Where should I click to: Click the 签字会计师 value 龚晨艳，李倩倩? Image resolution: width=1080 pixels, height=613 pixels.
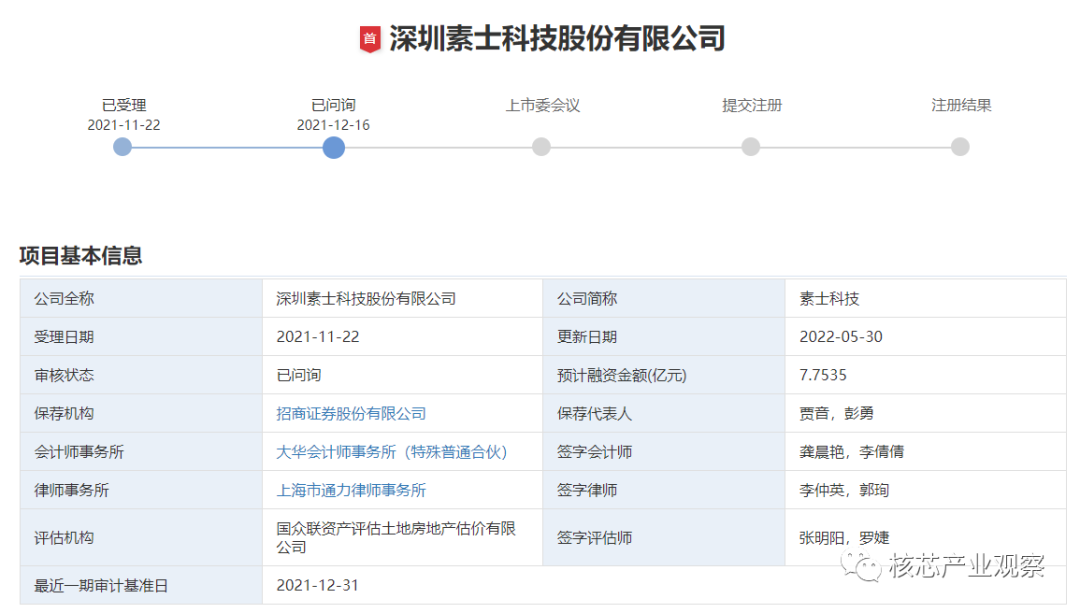(851, 453)
